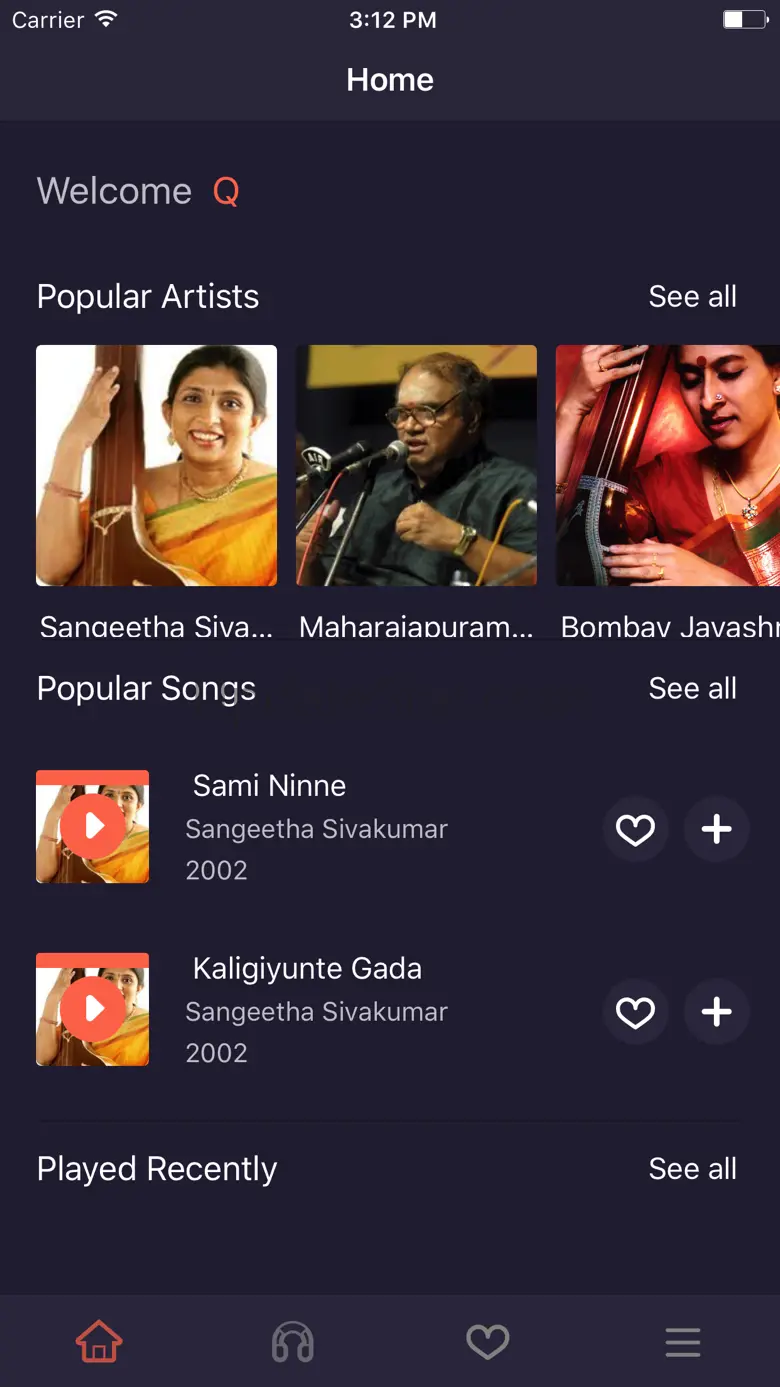Open the hamburger menu tab

point(683,1341)
